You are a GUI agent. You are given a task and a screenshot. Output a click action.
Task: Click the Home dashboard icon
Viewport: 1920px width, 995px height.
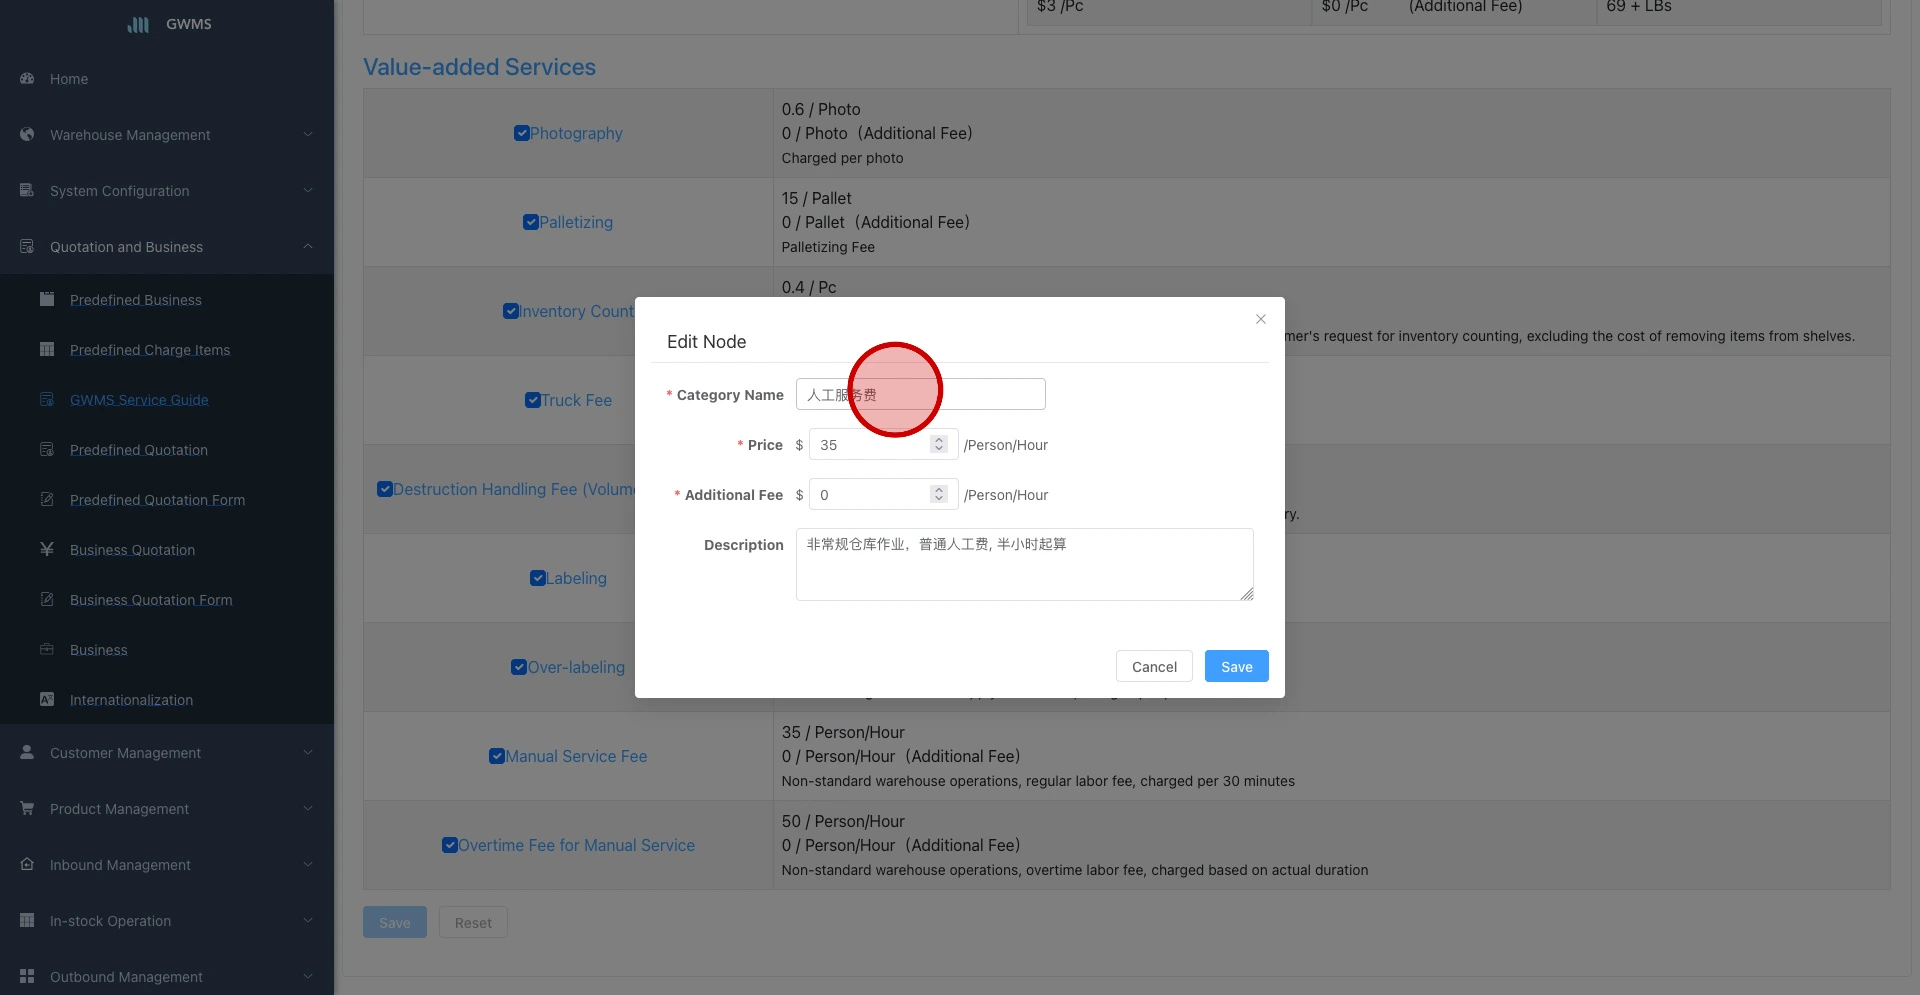pos(27,78)
